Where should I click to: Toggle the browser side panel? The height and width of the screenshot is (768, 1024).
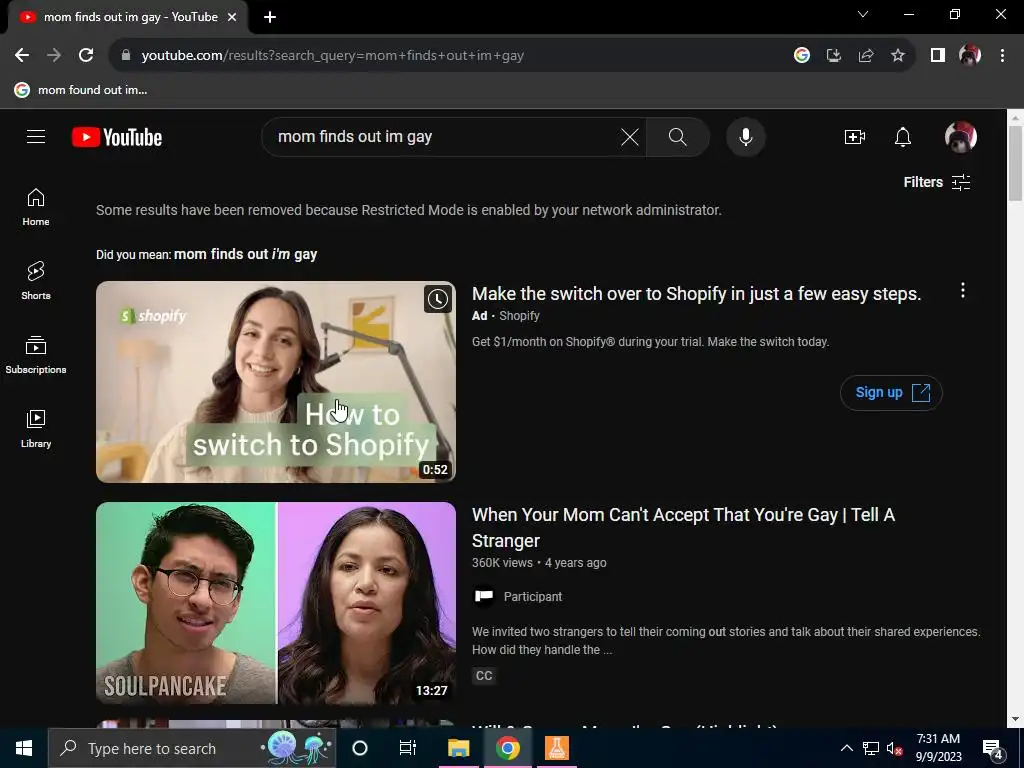point(938,56)
